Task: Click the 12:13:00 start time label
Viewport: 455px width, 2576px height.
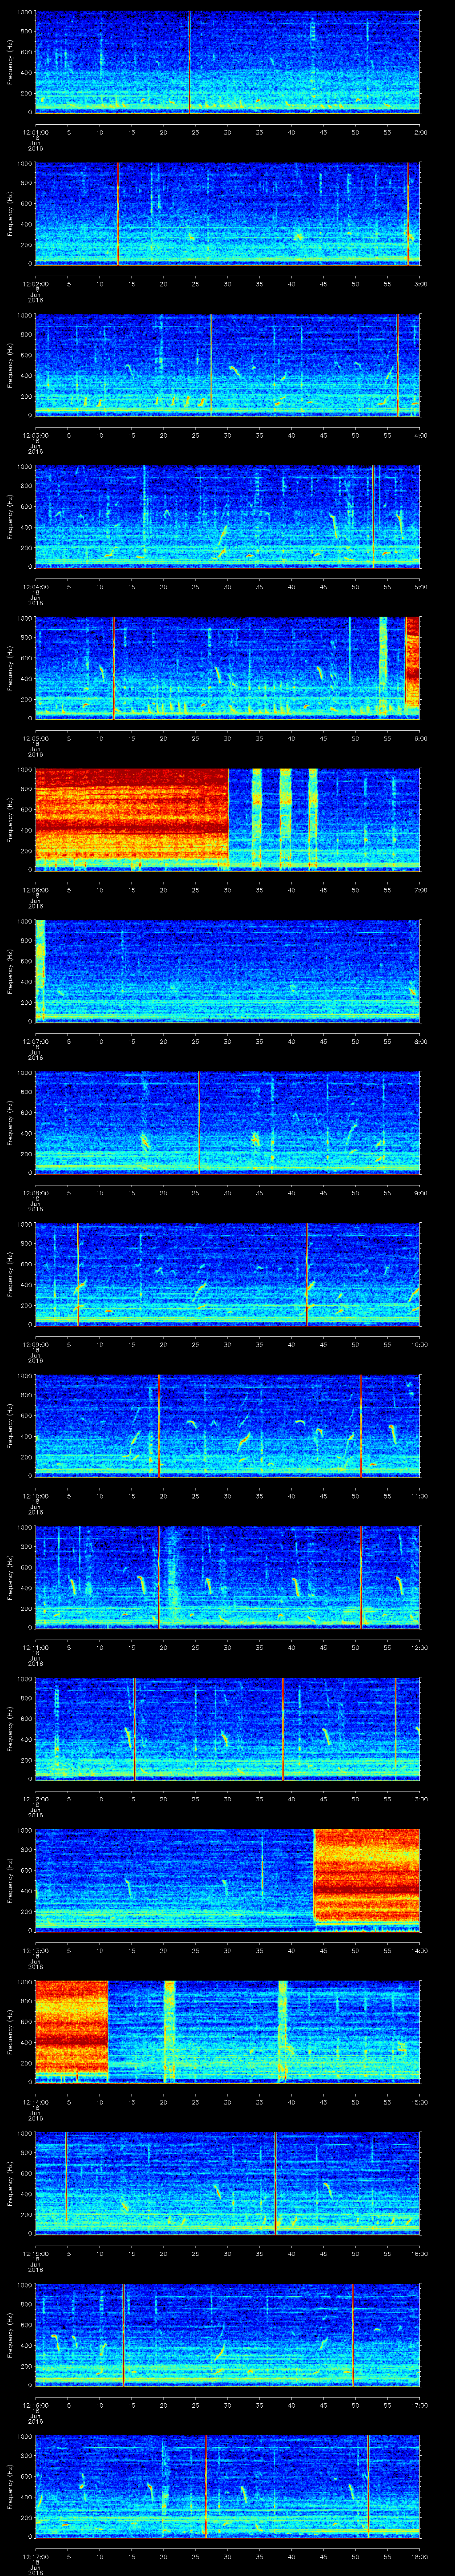Action: pos(36,1950)
